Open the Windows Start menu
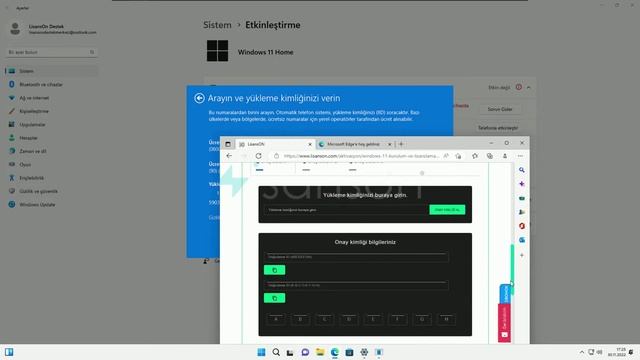 pyautogui.click(x=261, y=352)
